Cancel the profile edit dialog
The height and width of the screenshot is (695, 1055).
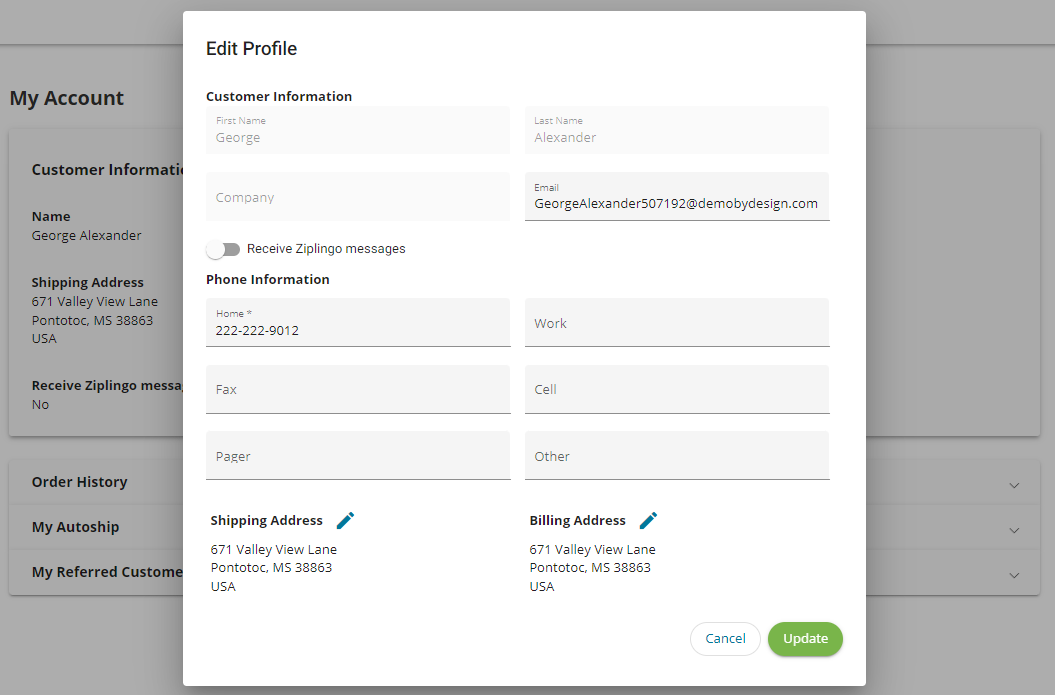point(725,639)
